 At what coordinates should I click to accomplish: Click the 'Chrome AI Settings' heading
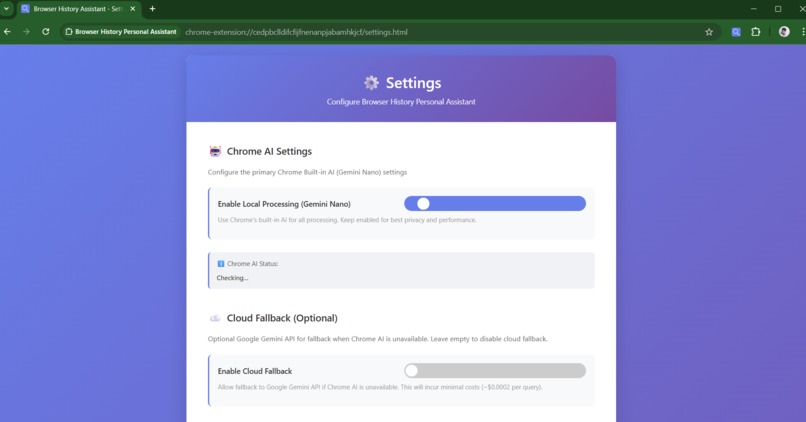coord(269,151)
